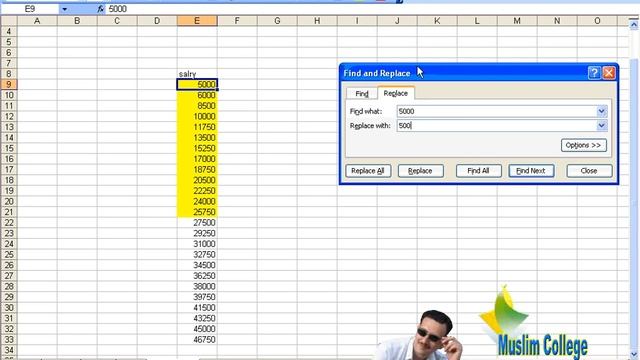Select column E header

[197, 21]
